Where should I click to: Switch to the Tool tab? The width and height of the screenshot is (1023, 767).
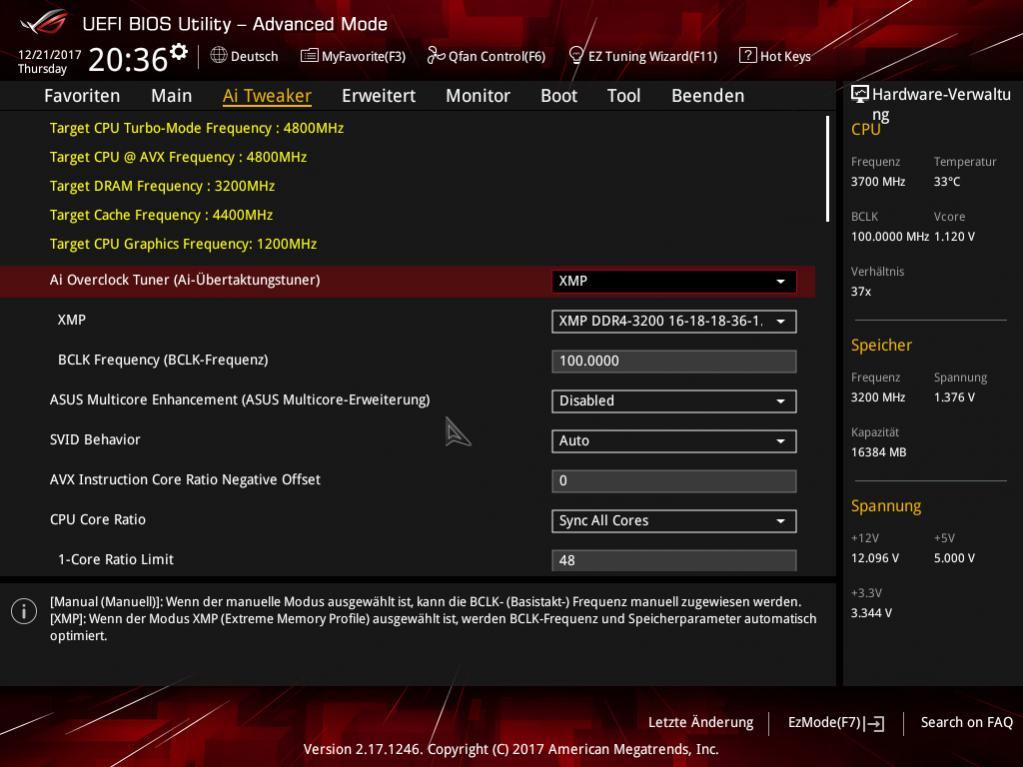click(x=624, y=96)
